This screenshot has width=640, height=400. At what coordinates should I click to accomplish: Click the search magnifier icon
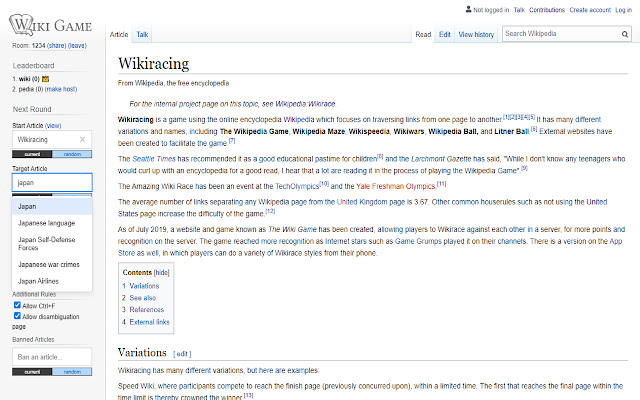click(x=624, y=34)
